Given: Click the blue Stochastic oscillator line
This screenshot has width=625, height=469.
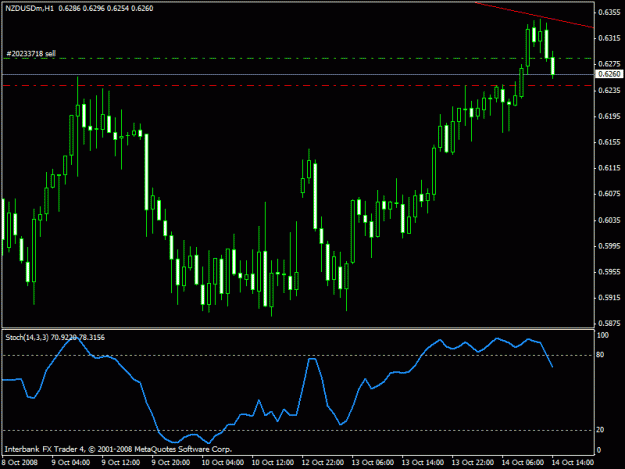Looking at the screenshot, I should (277, 391).
